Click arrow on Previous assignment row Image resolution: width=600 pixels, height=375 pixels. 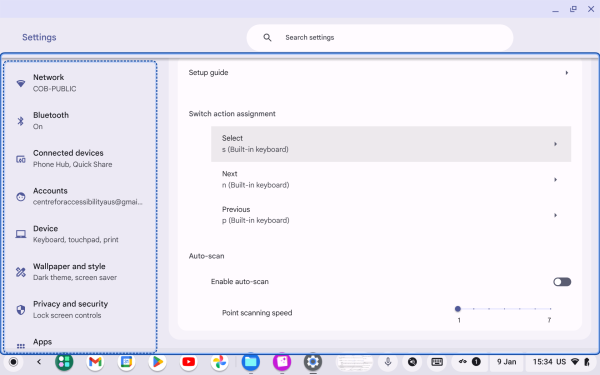pos(555,215)
